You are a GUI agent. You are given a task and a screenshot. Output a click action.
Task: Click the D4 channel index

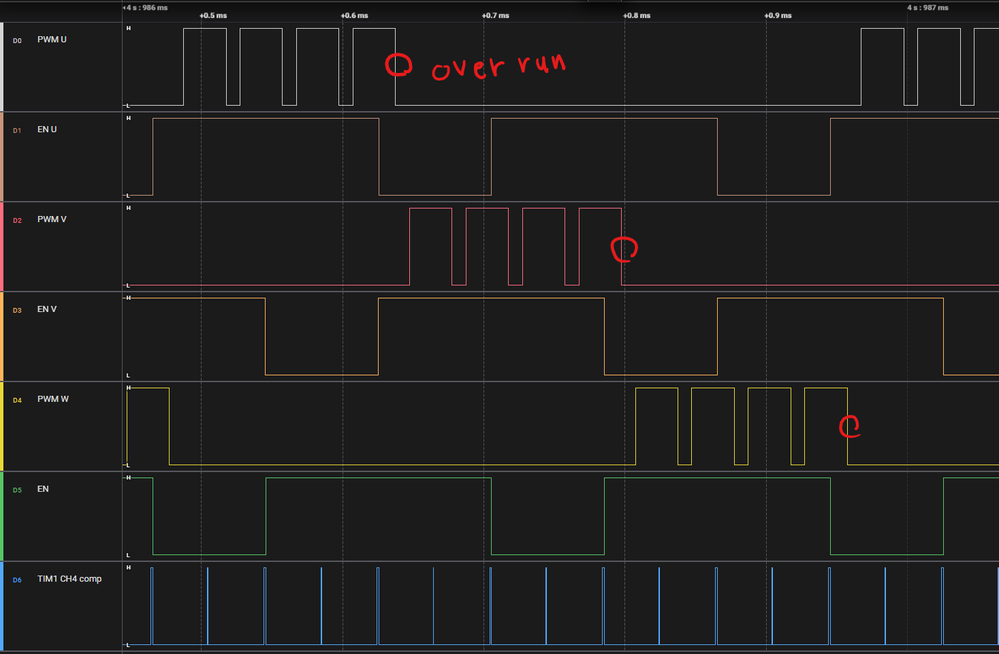17,400
